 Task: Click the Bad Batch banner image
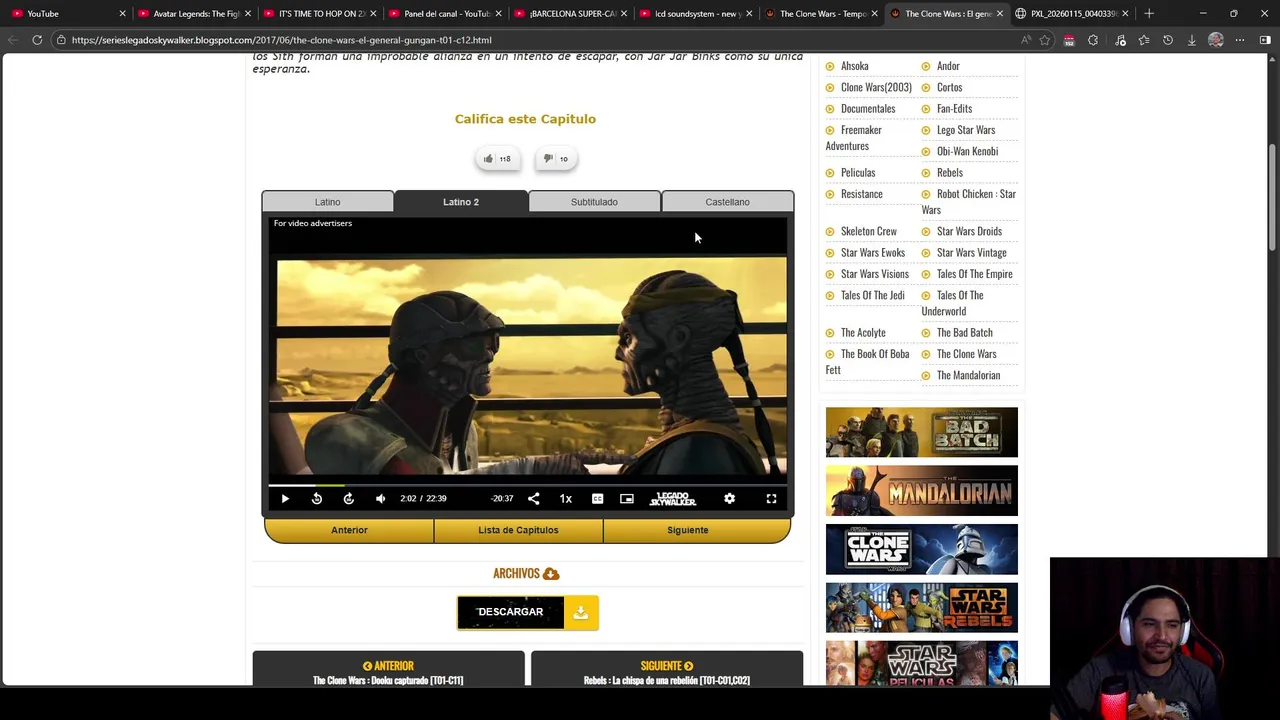tap(921, 432)
